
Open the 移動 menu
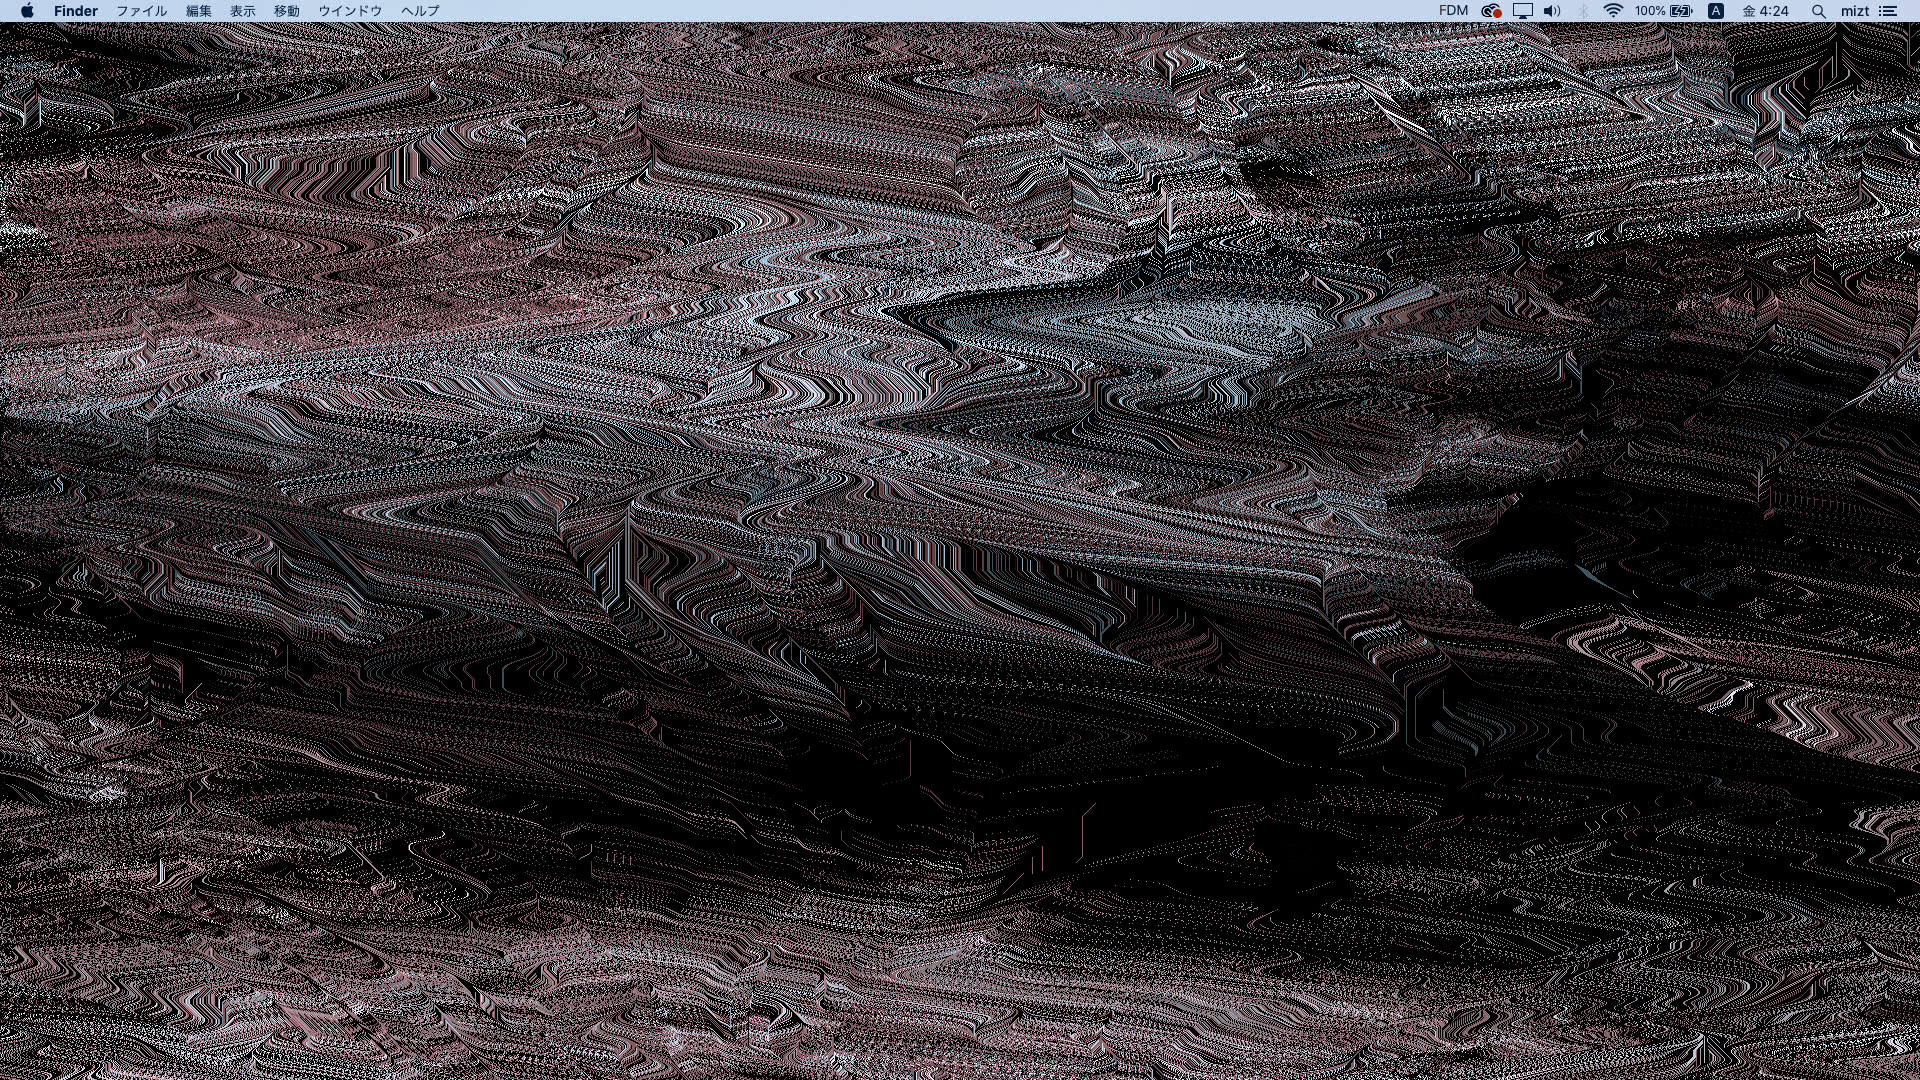click(x=287, y=11)
